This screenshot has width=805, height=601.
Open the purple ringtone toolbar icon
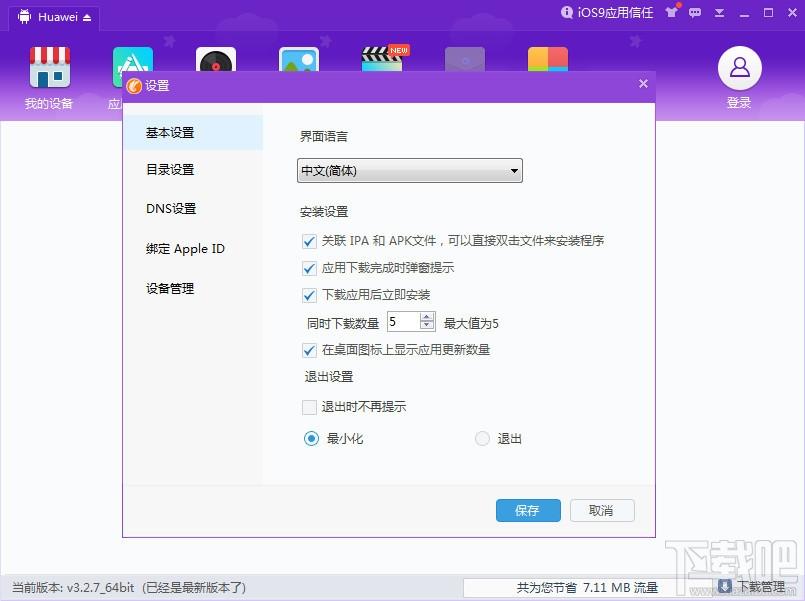tap(465, 60)
